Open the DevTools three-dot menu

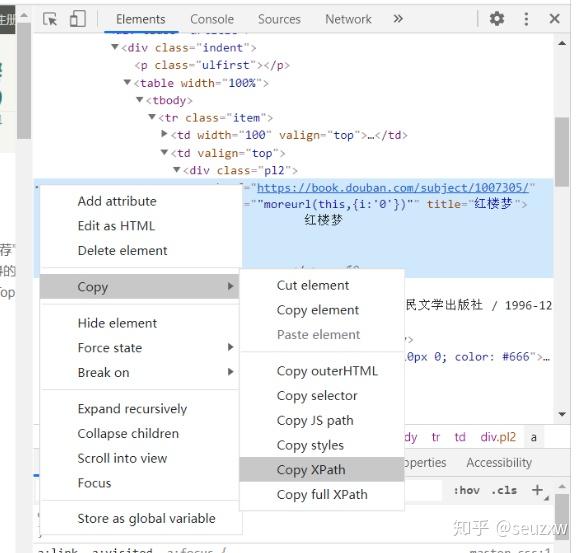[x=526, y=19]
